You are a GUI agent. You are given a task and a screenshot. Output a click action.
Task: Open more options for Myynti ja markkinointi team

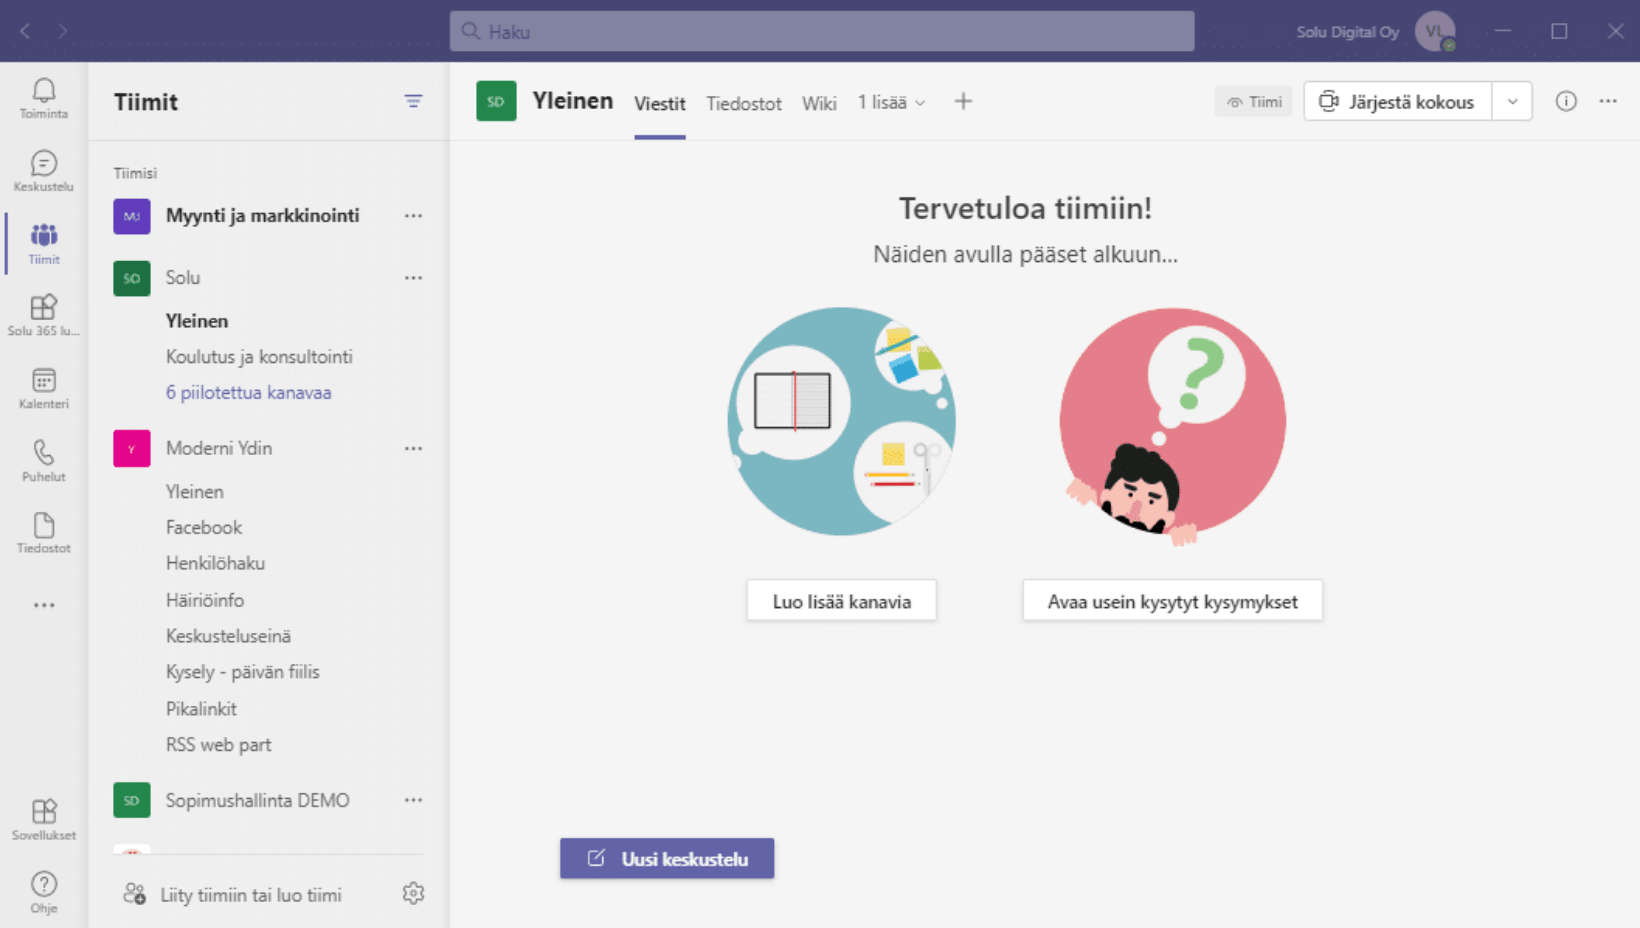click(413, 216)
